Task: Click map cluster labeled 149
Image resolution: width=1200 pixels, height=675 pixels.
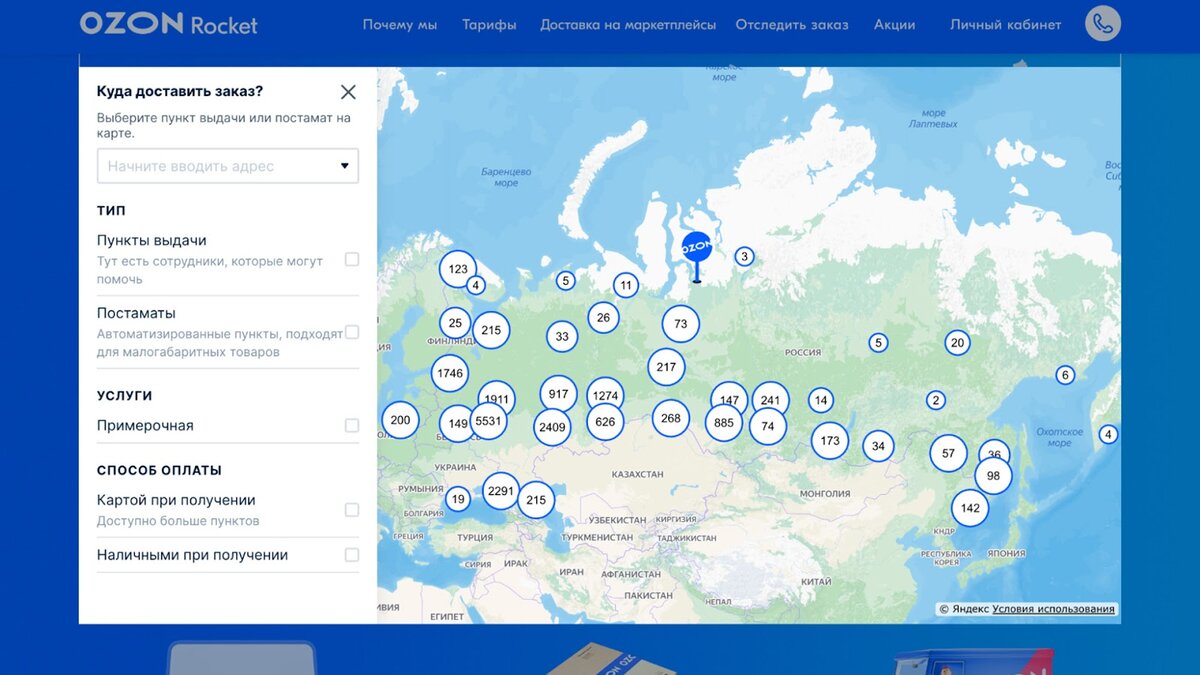Action: (x=458, y=424)
